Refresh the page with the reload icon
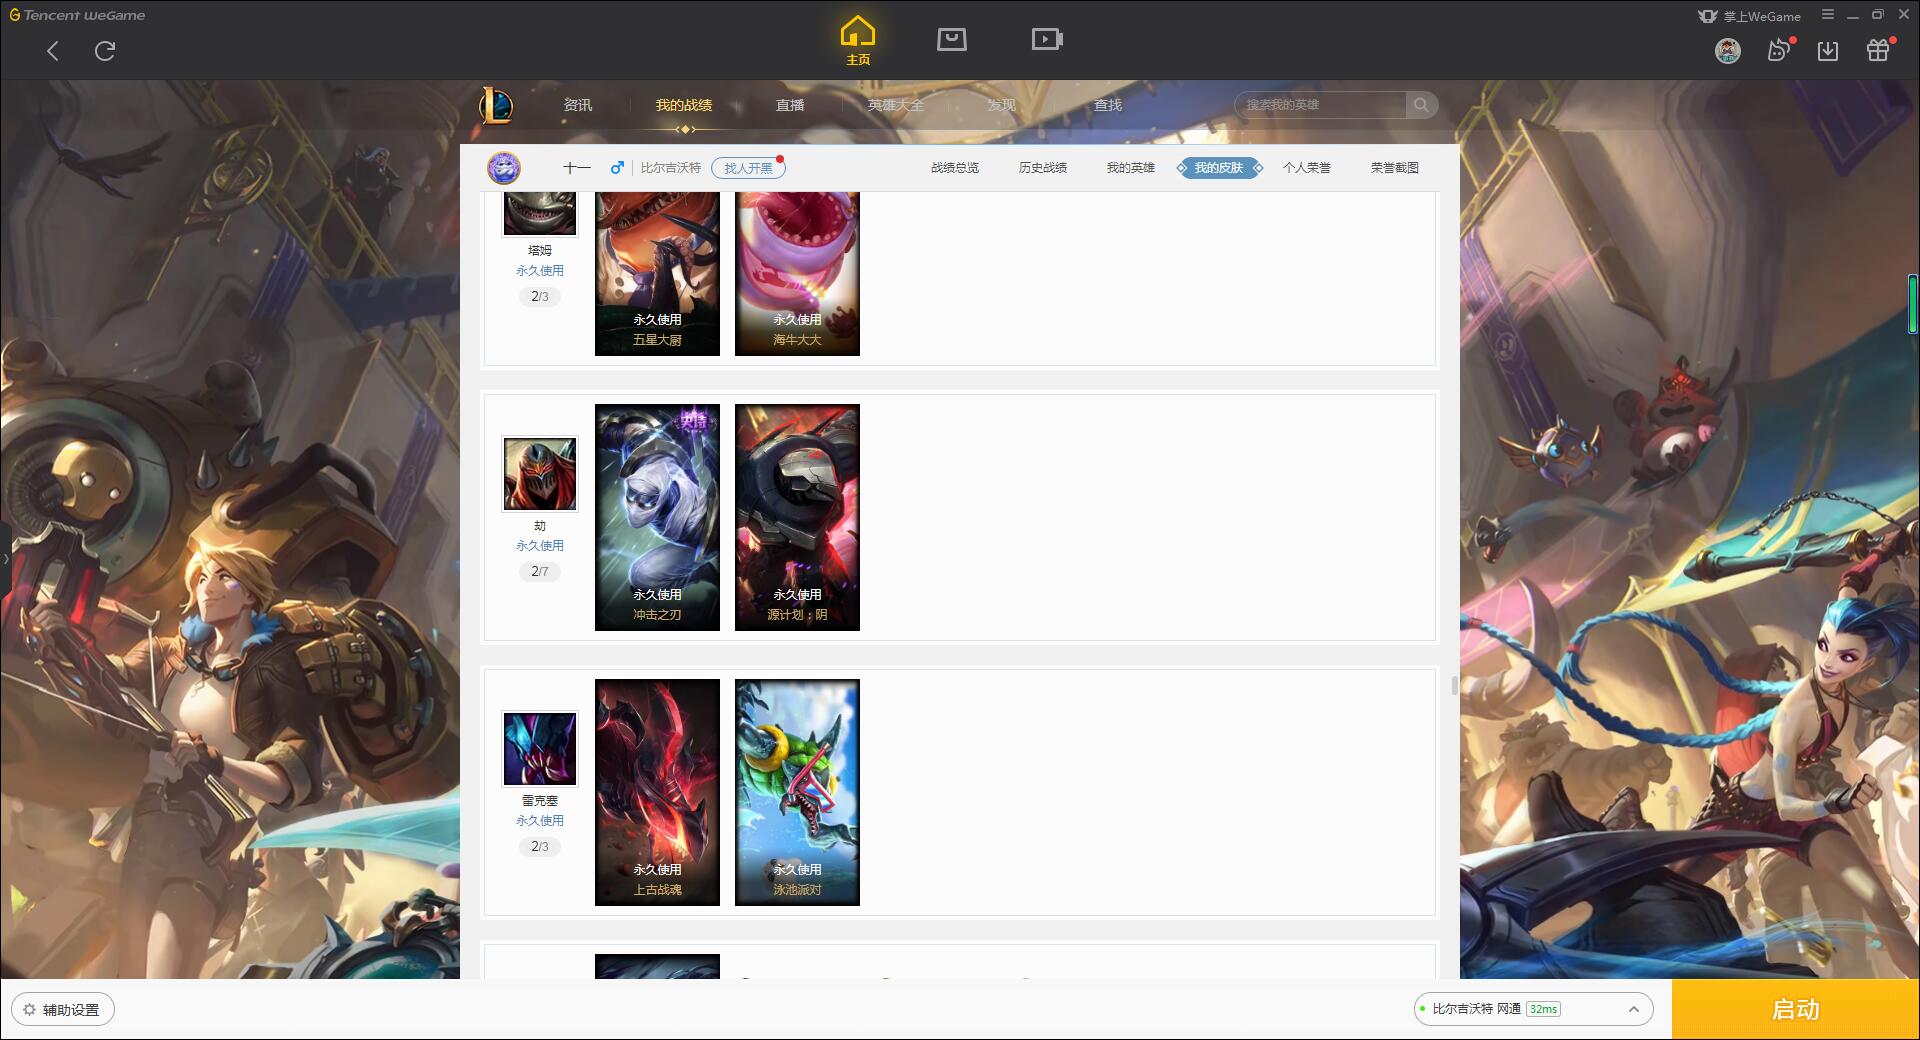The image size is (1920, 1040). click(105, 51)
